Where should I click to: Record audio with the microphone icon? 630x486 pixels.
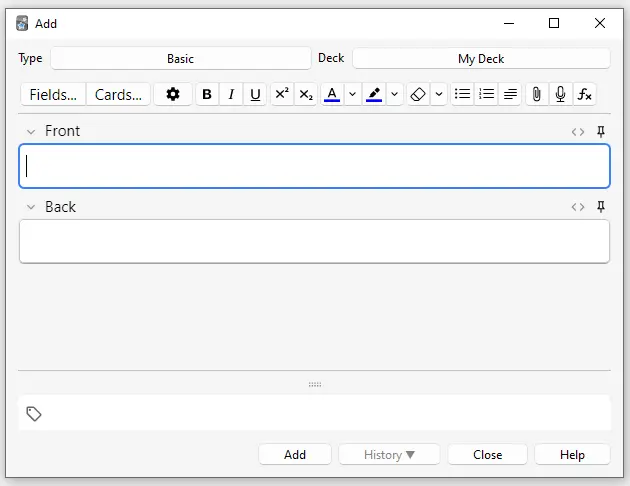(560, 94)
